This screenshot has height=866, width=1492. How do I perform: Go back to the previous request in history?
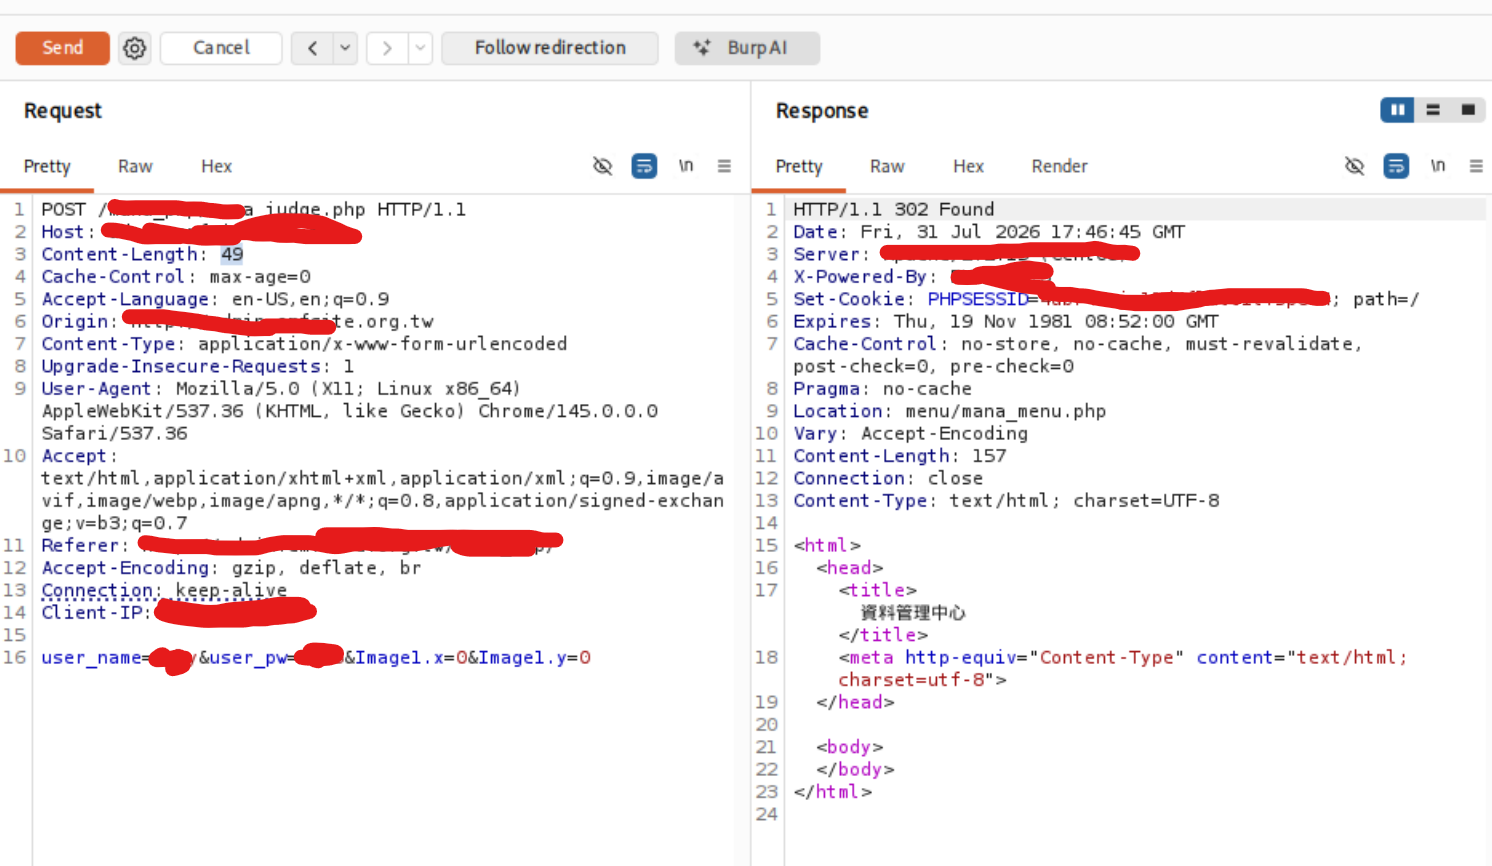[312, 48]
